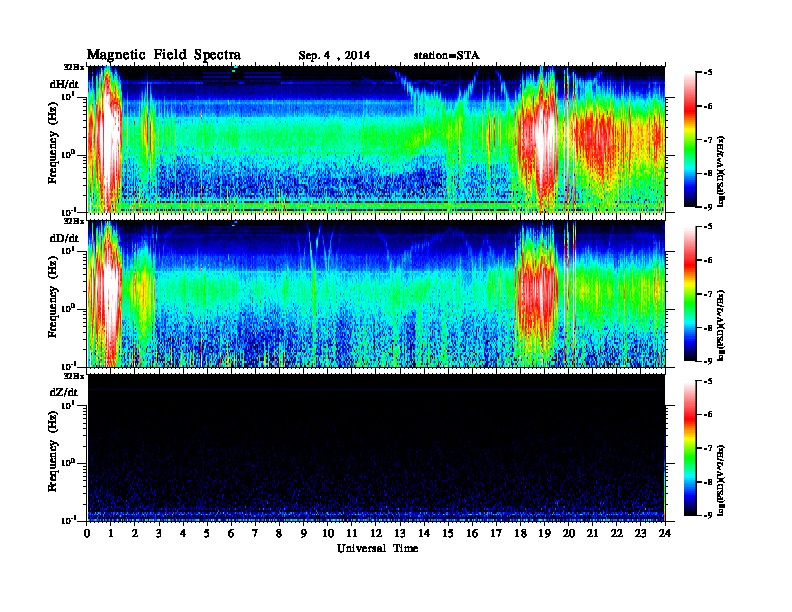
Task: Click hour label 16 on the time axis
Action: point(472,533)
